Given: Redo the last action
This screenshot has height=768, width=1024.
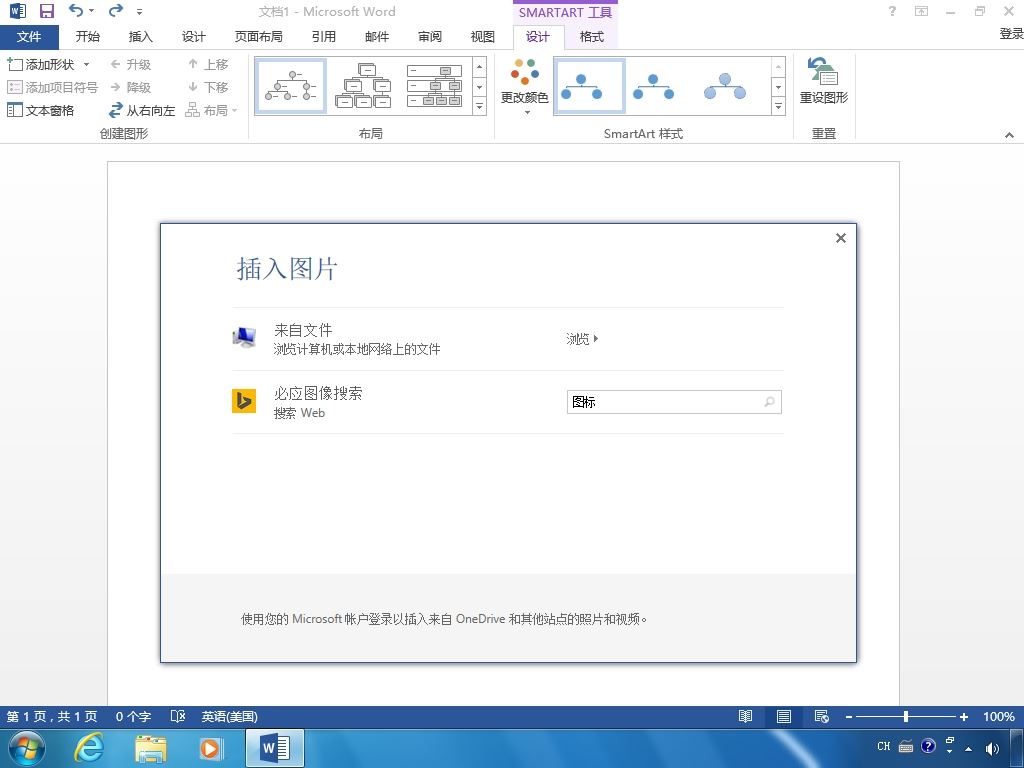Looking at the screenshot, I should (116, 10).
